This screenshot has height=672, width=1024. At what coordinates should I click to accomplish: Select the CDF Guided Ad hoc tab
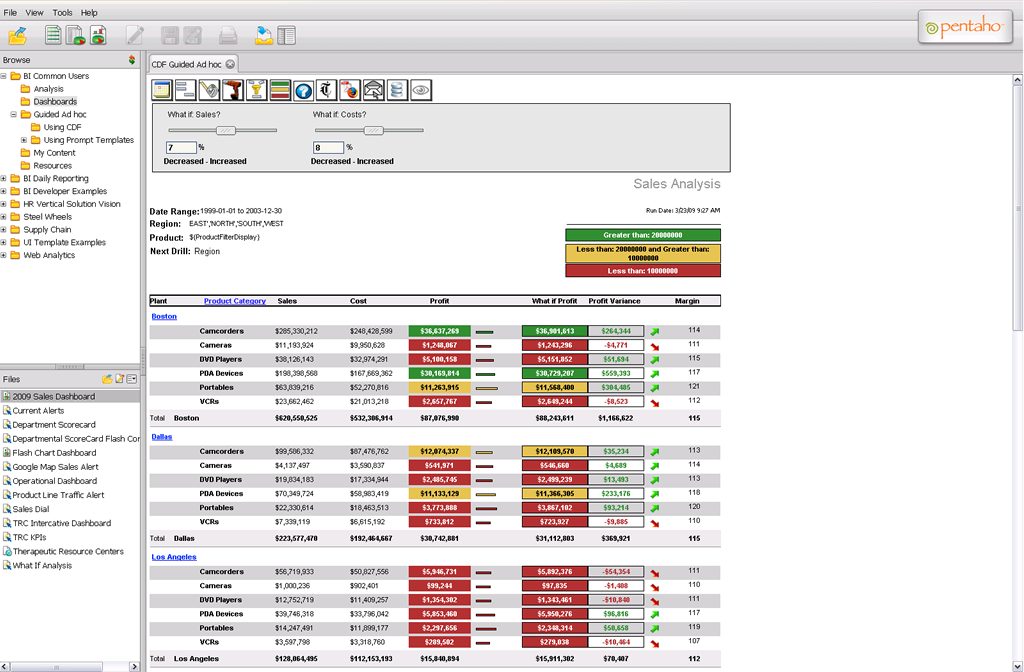click(x=187, y=64)
